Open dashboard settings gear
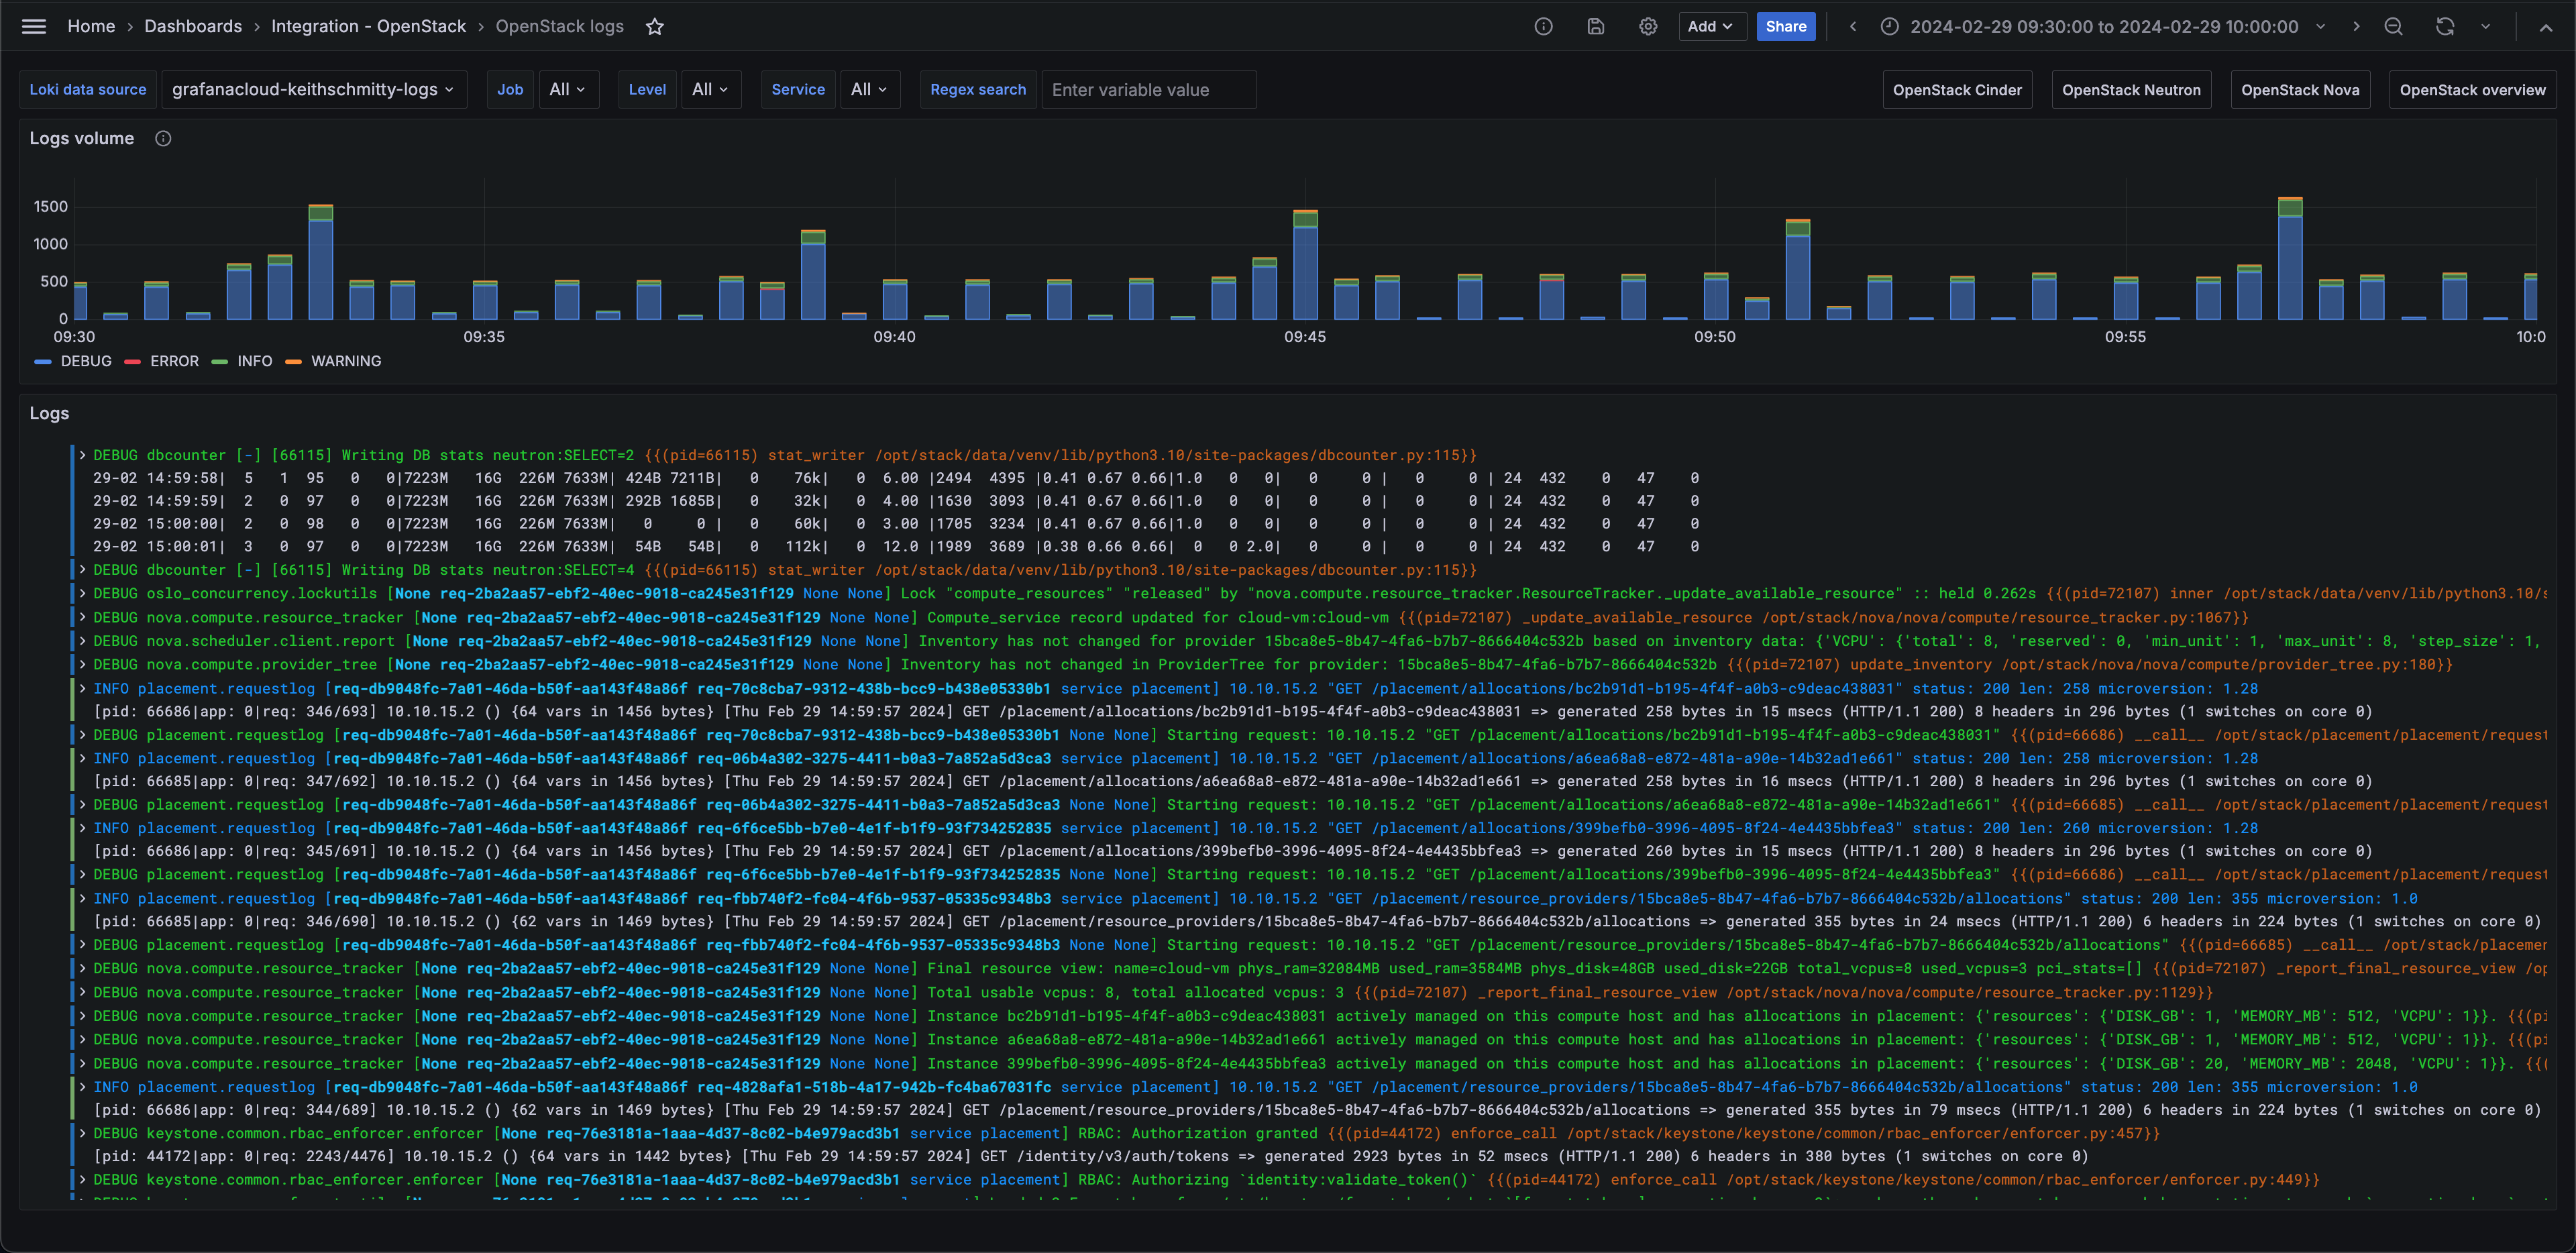The image size is (2576, 1253). point(1647,27)
